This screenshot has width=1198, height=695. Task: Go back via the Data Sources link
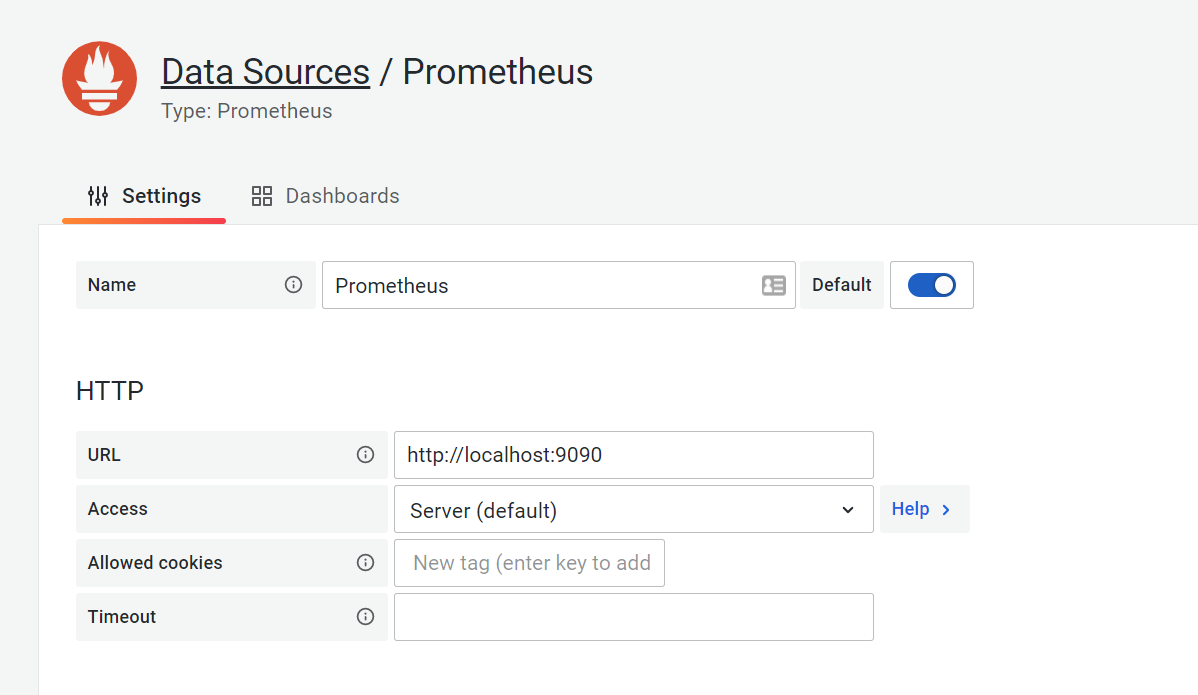(x=265, y=72)
